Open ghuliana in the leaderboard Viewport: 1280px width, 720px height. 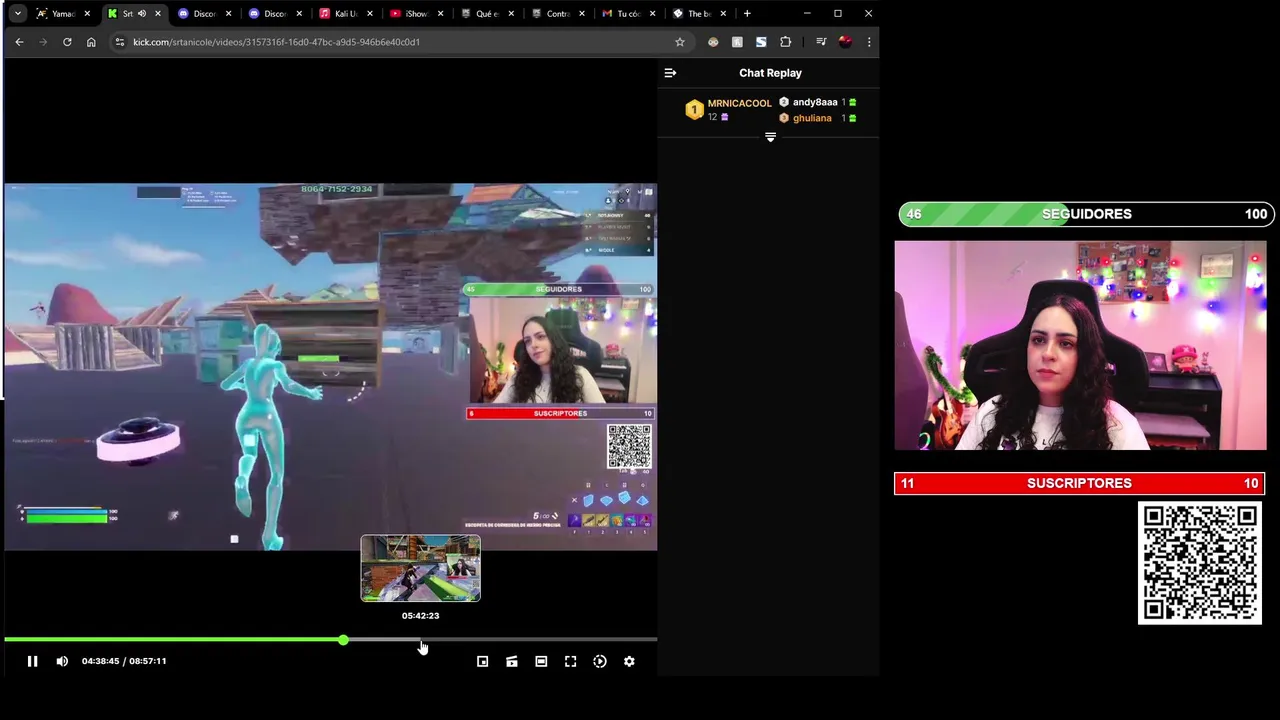[812, 118]
